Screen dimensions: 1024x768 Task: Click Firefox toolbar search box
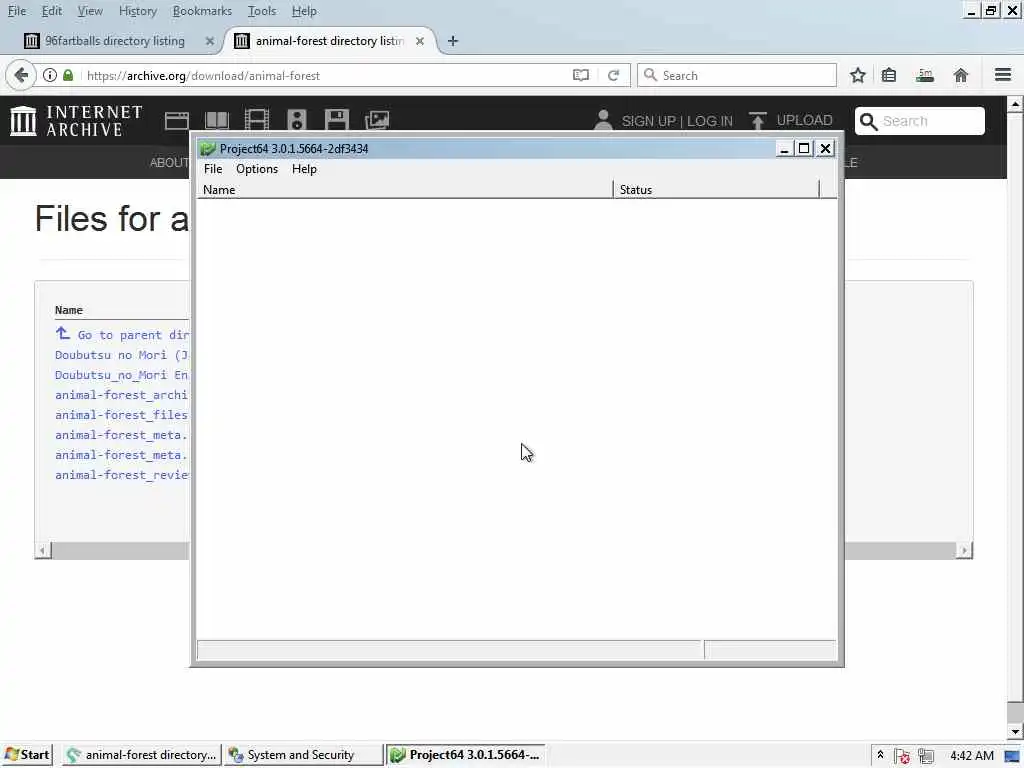point(737,76)
